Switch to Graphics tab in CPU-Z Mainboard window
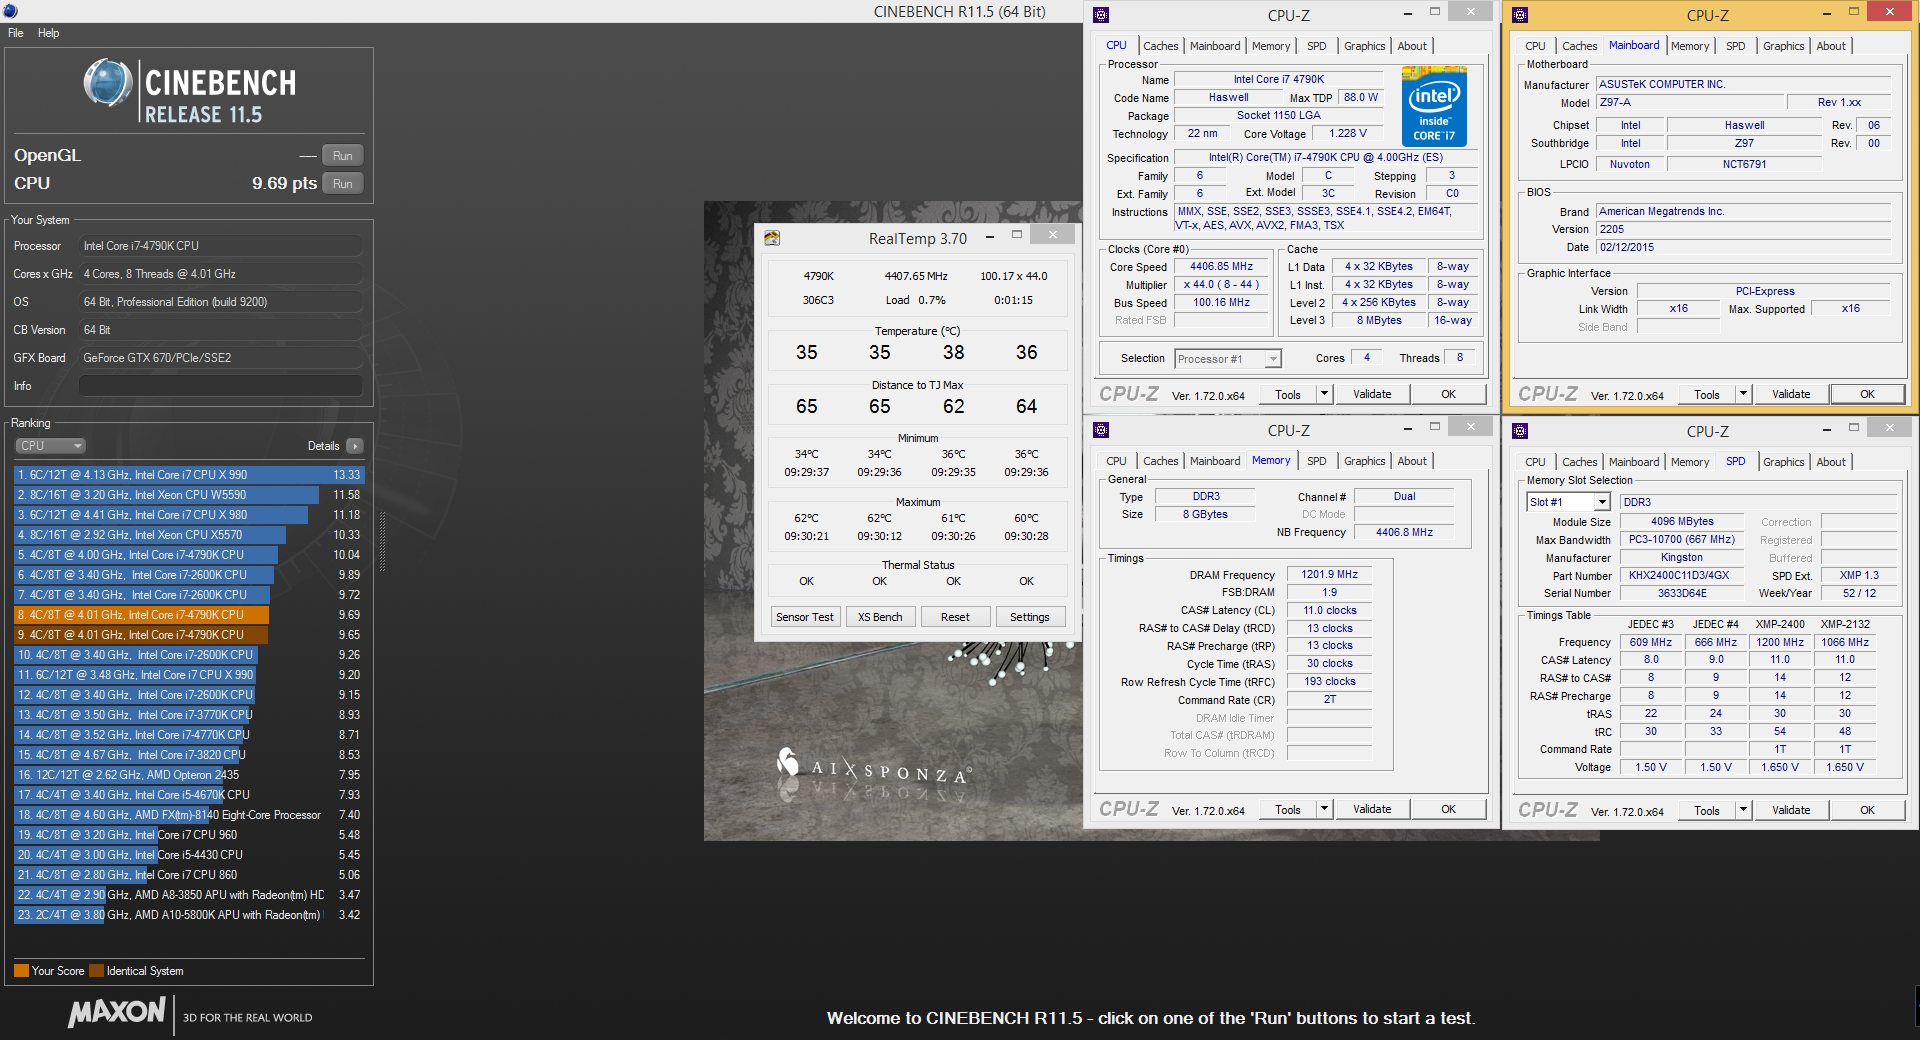1920x1040 pixels. point(1784,46)
